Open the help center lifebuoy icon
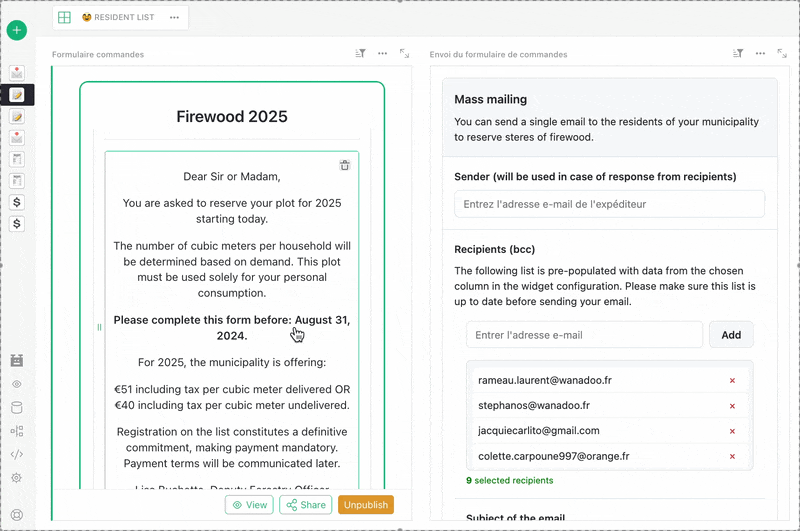This screenshot has width=800, height=531. coord(17,515)
